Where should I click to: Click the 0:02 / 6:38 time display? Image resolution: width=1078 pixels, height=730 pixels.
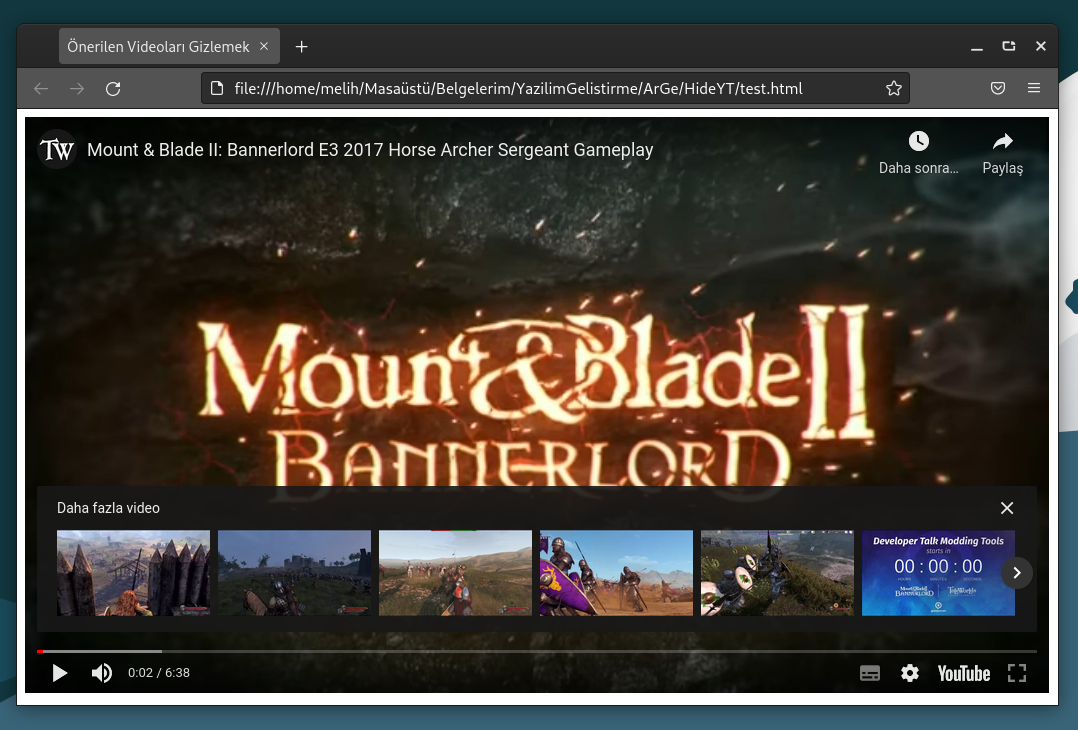(159, 673)
